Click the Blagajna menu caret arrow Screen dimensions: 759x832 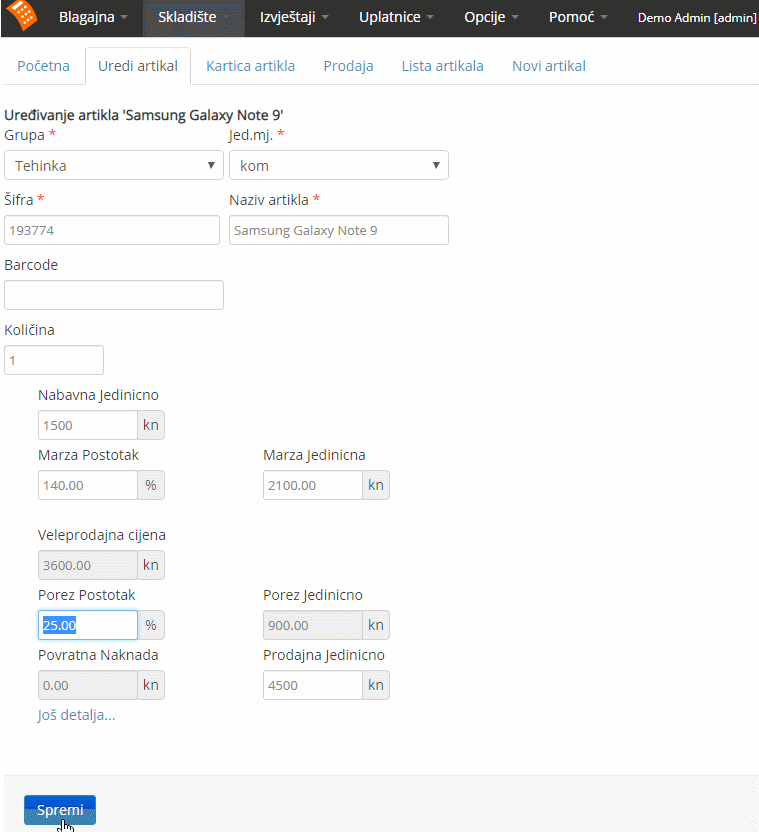pos(124,18)
